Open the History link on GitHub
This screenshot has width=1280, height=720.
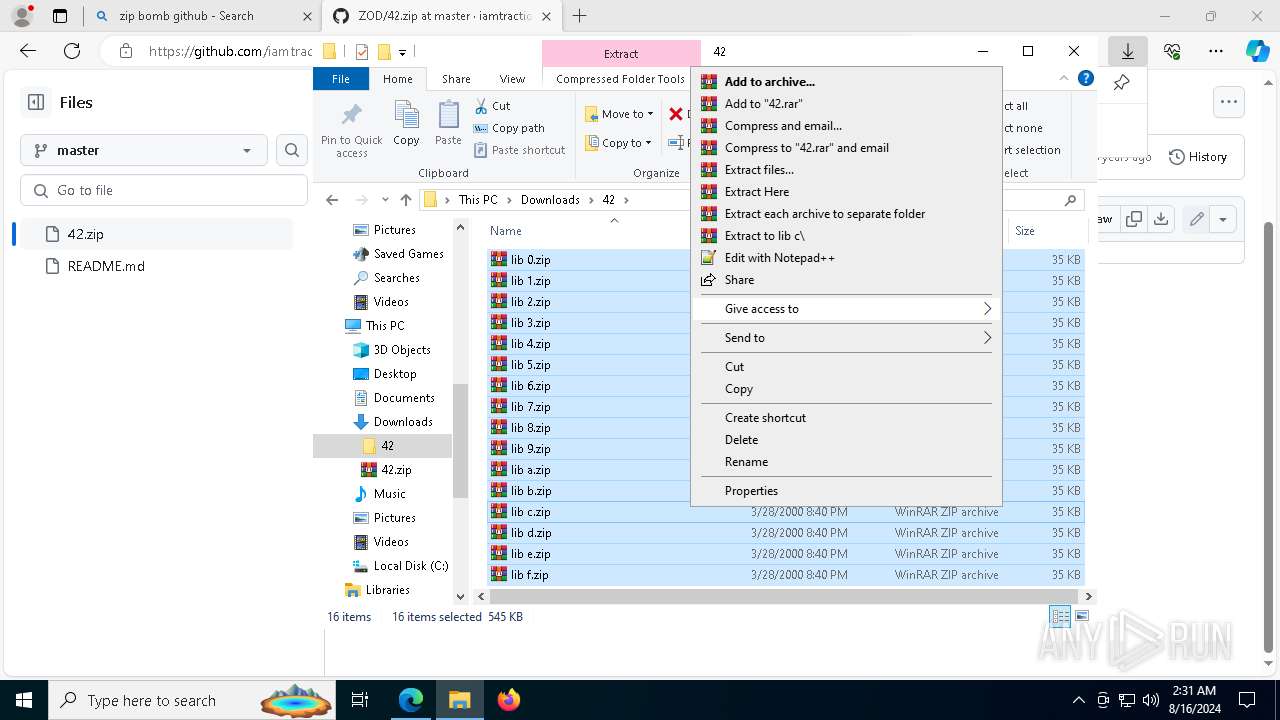1198,157
